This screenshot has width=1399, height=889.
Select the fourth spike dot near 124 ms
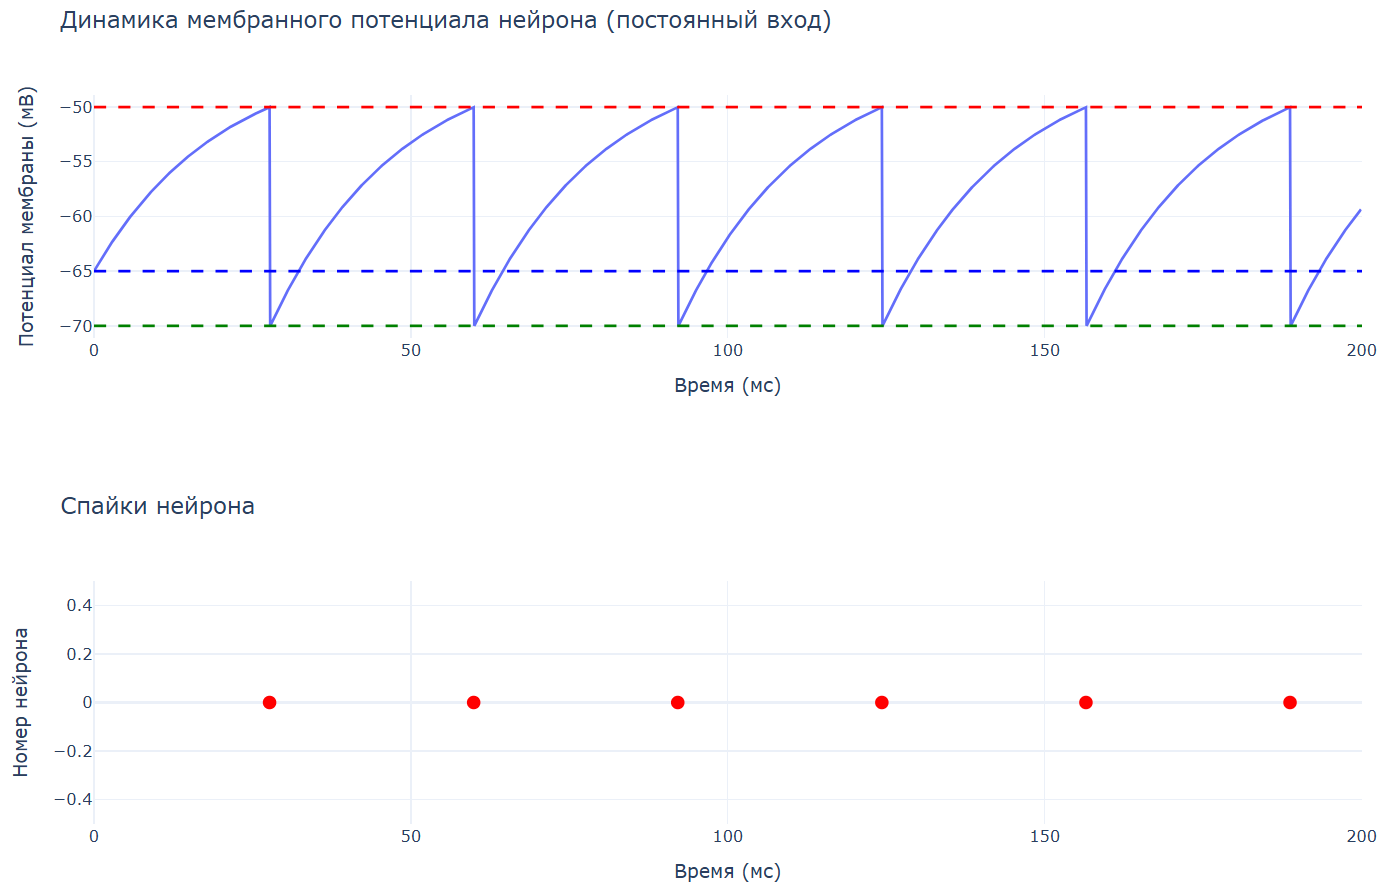(x=881, y=702)
